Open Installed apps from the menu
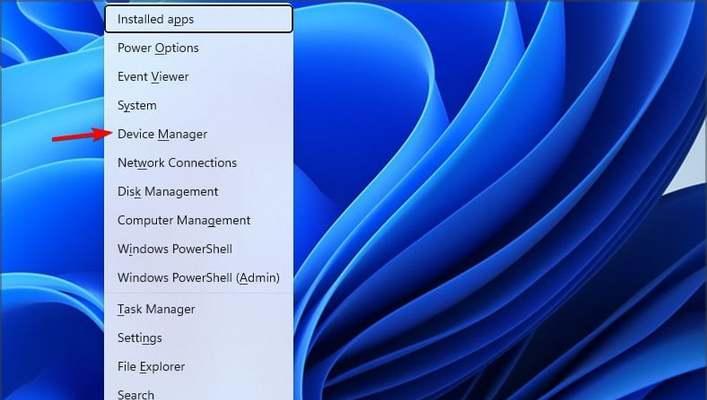707x400 pixels. [199, 19]
